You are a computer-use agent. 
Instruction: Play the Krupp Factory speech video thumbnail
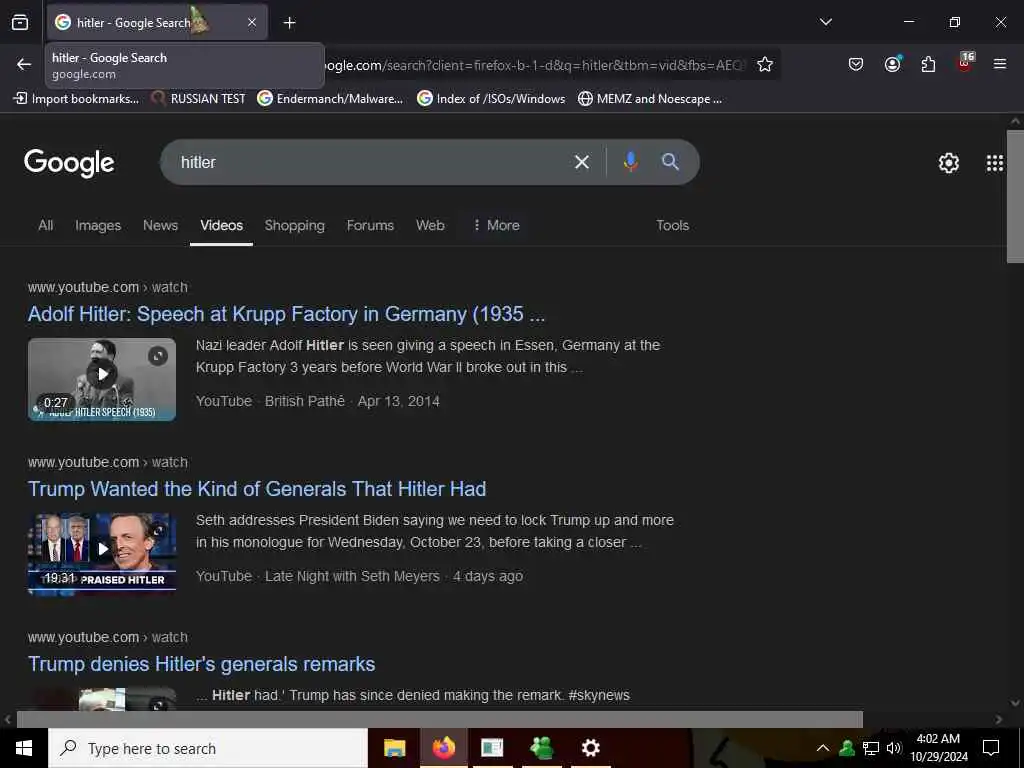click(x=102, y=379)
